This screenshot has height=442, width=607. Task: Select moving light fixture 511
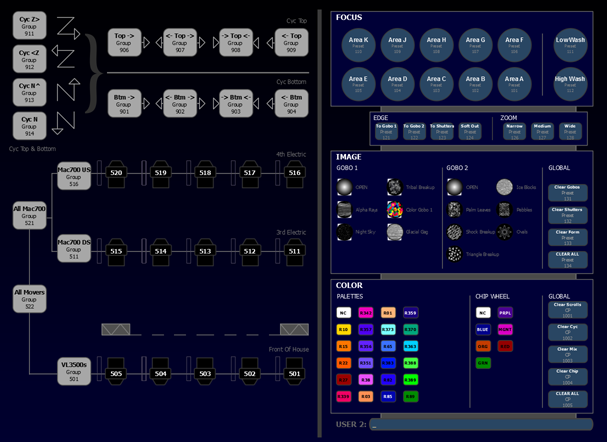[294, 251]
